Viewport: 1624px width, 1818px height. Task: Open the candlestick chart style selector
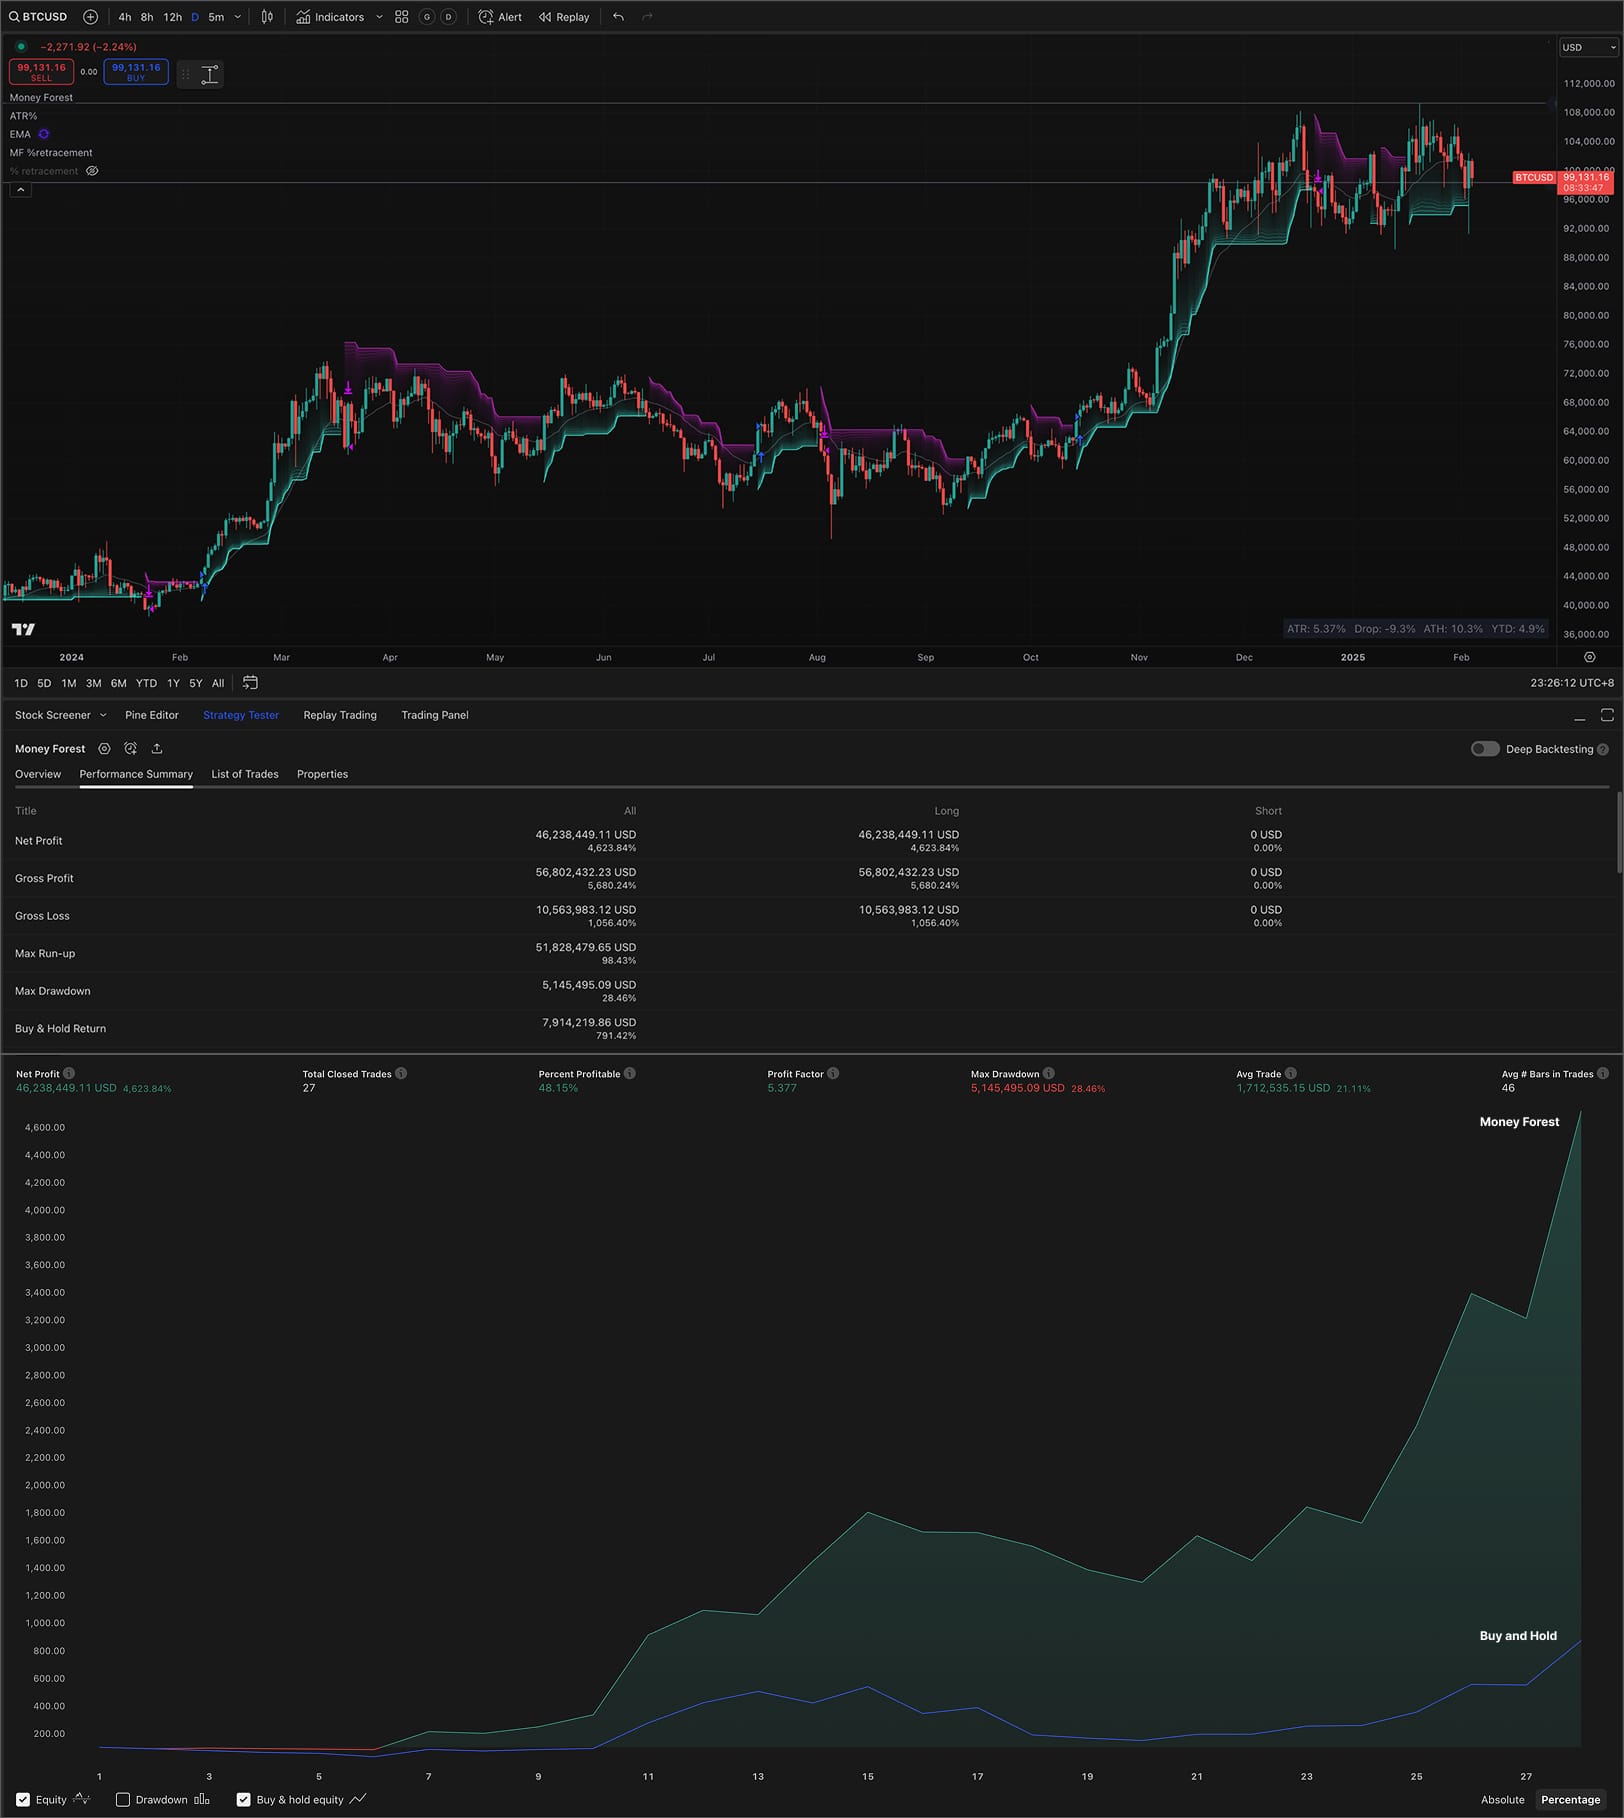coord(267,17)
